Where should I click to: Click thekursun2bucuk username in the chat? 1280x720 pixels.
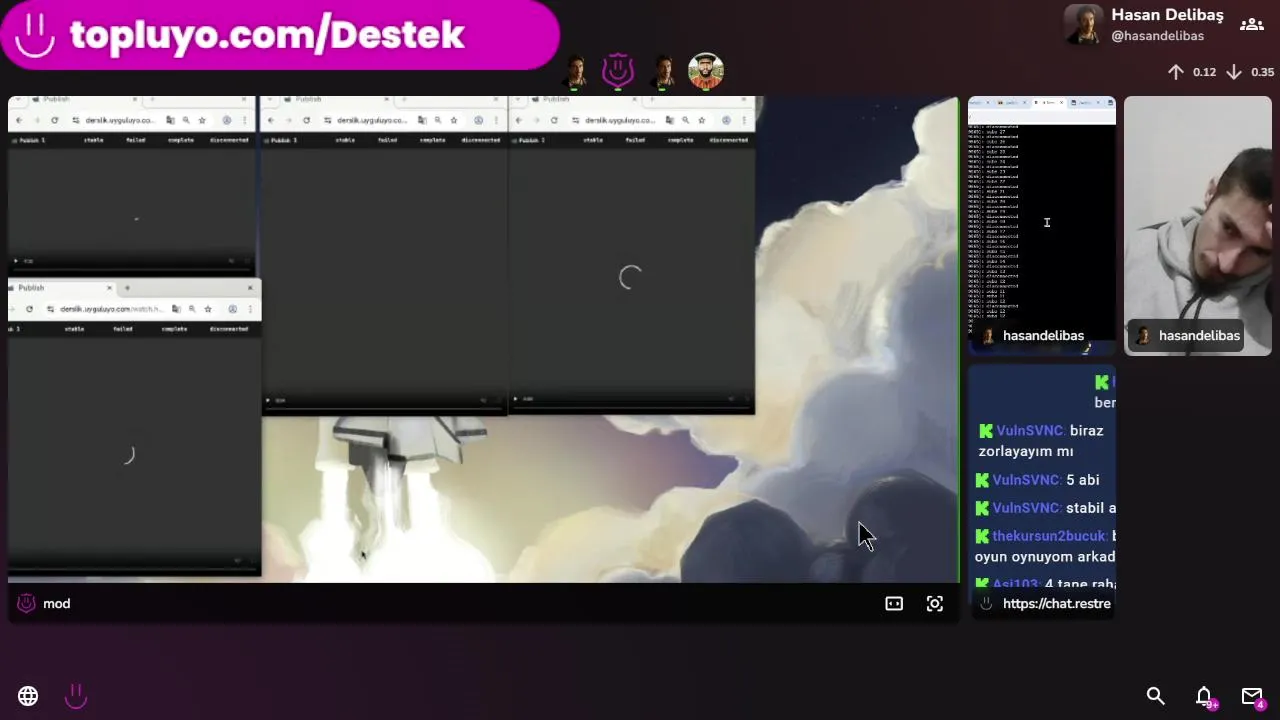coord(1049,536)
